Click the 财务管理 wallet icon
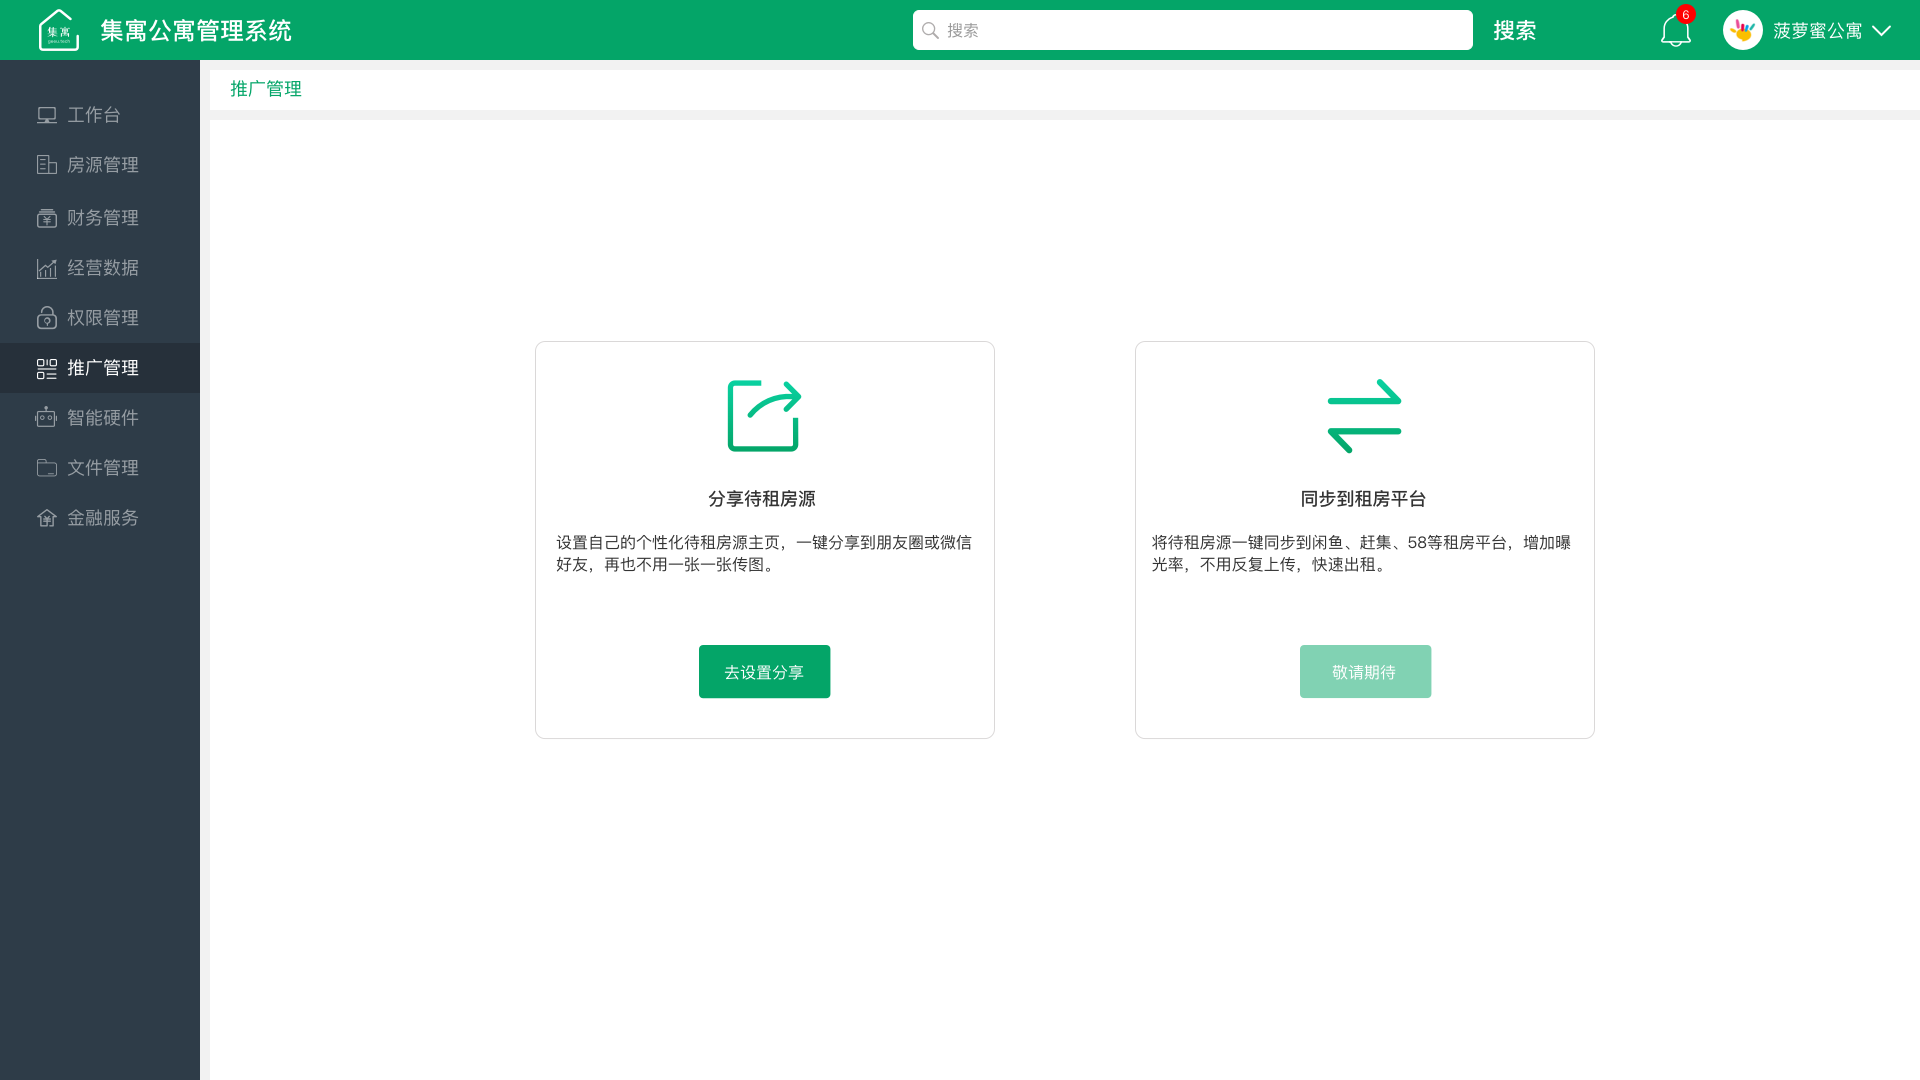 [47, 218]
